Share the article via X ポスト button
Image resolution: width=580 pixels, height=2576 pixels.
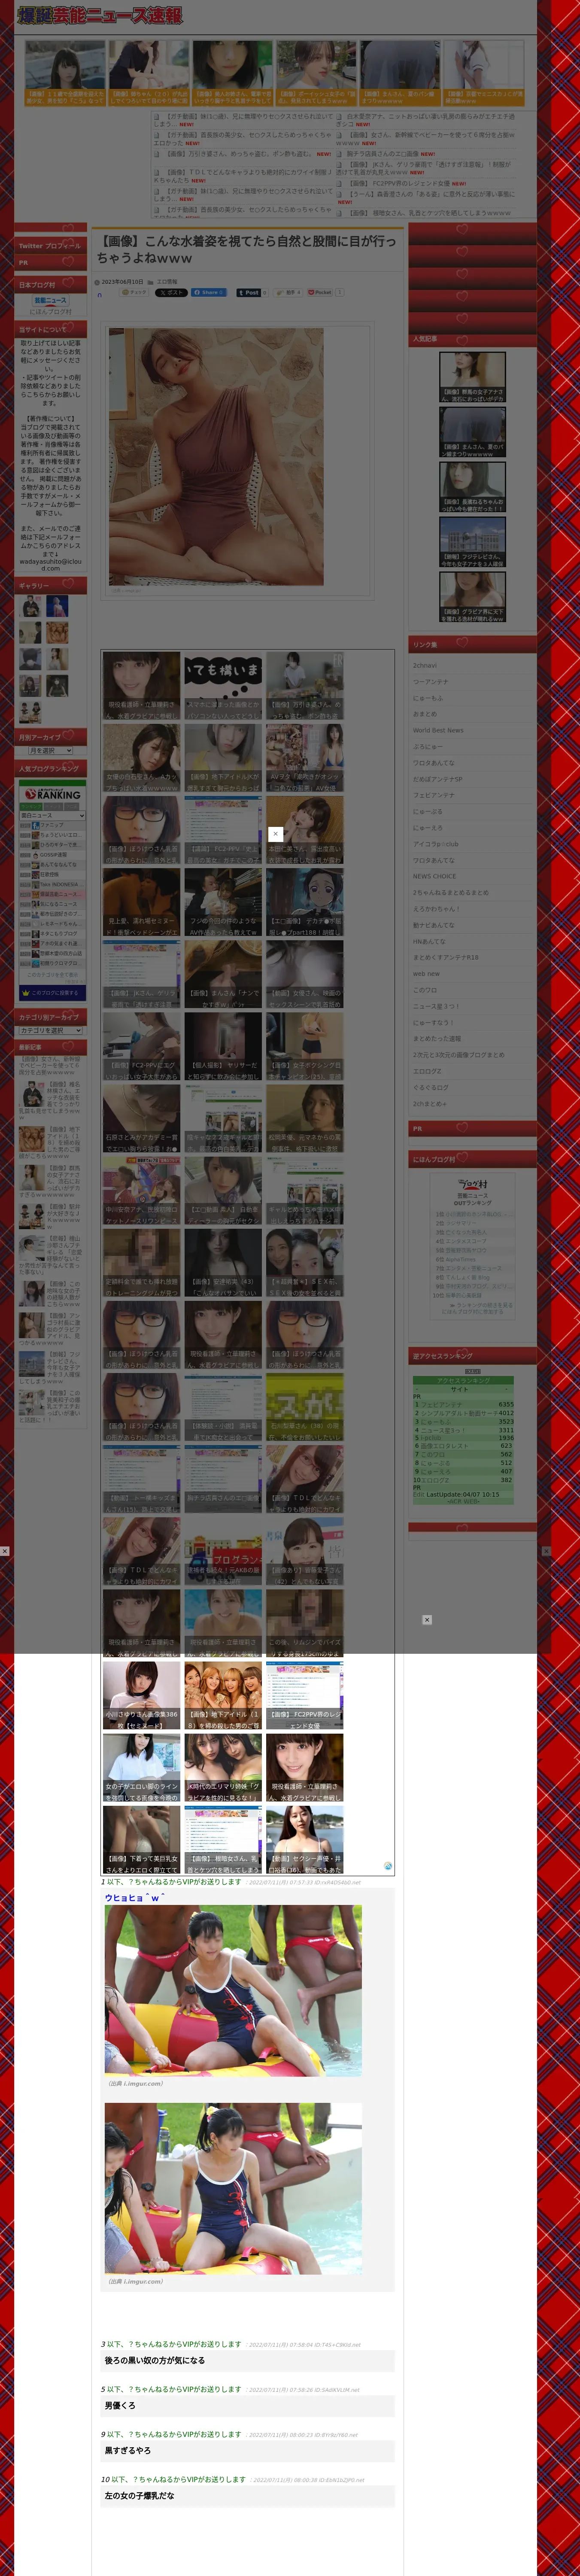click(171, 293)
